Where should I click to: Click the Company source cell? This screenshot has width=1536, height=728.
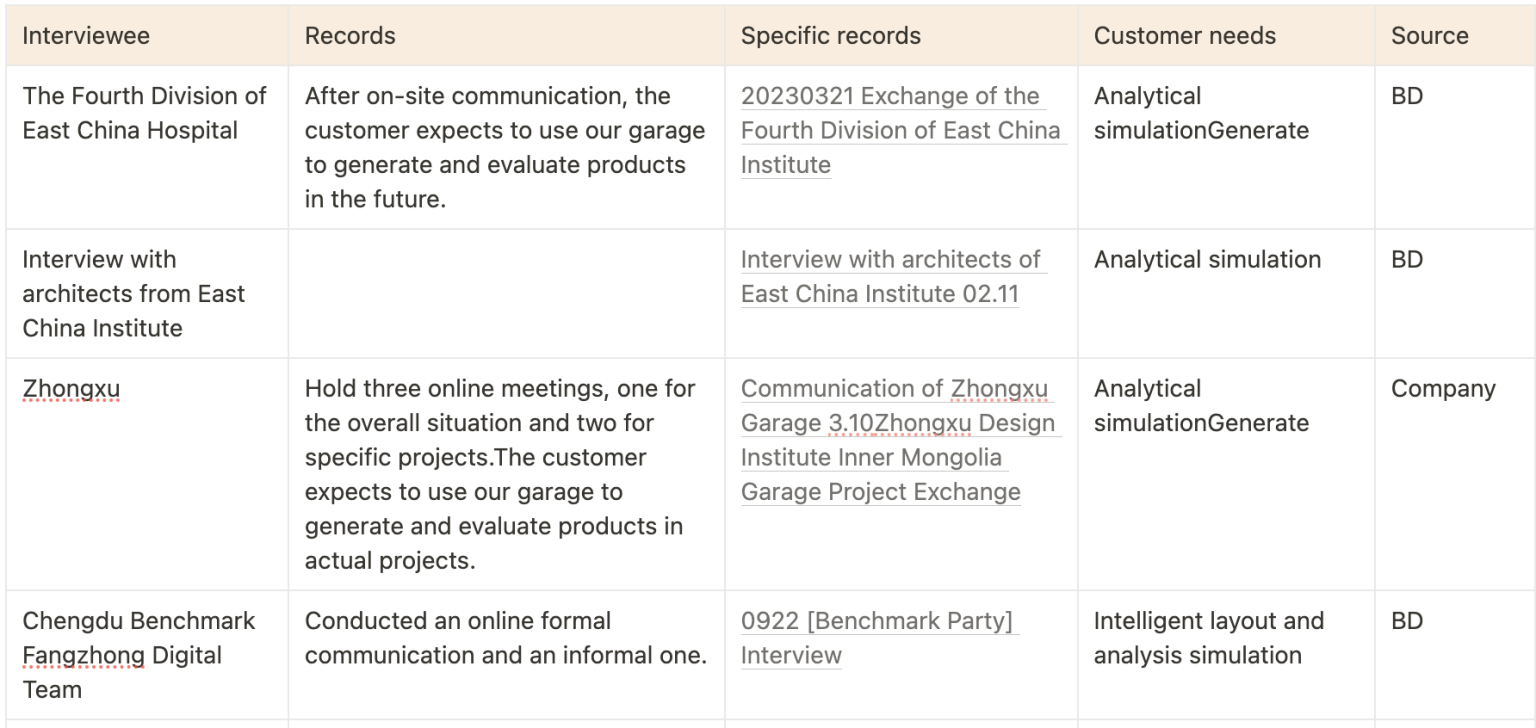(x=1442, y=389)
